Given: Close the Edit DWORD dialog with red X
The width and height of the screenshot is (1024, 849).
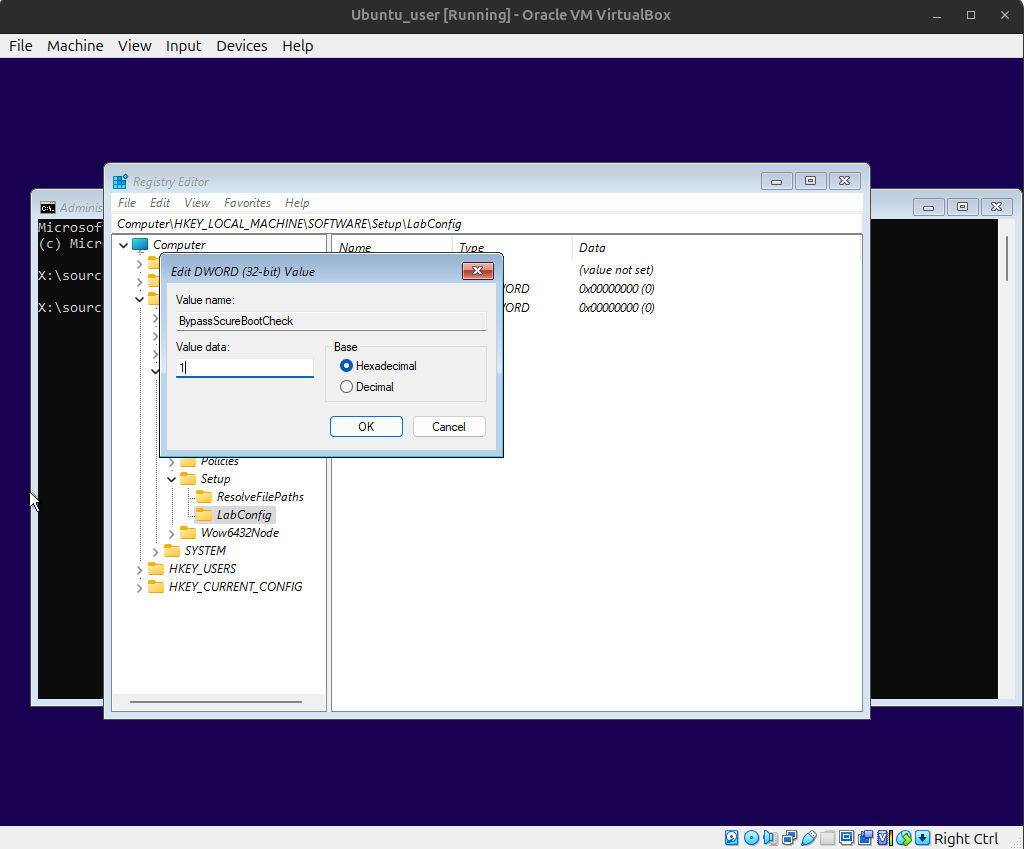Looking at the screenshot, I should coord(477,271).
